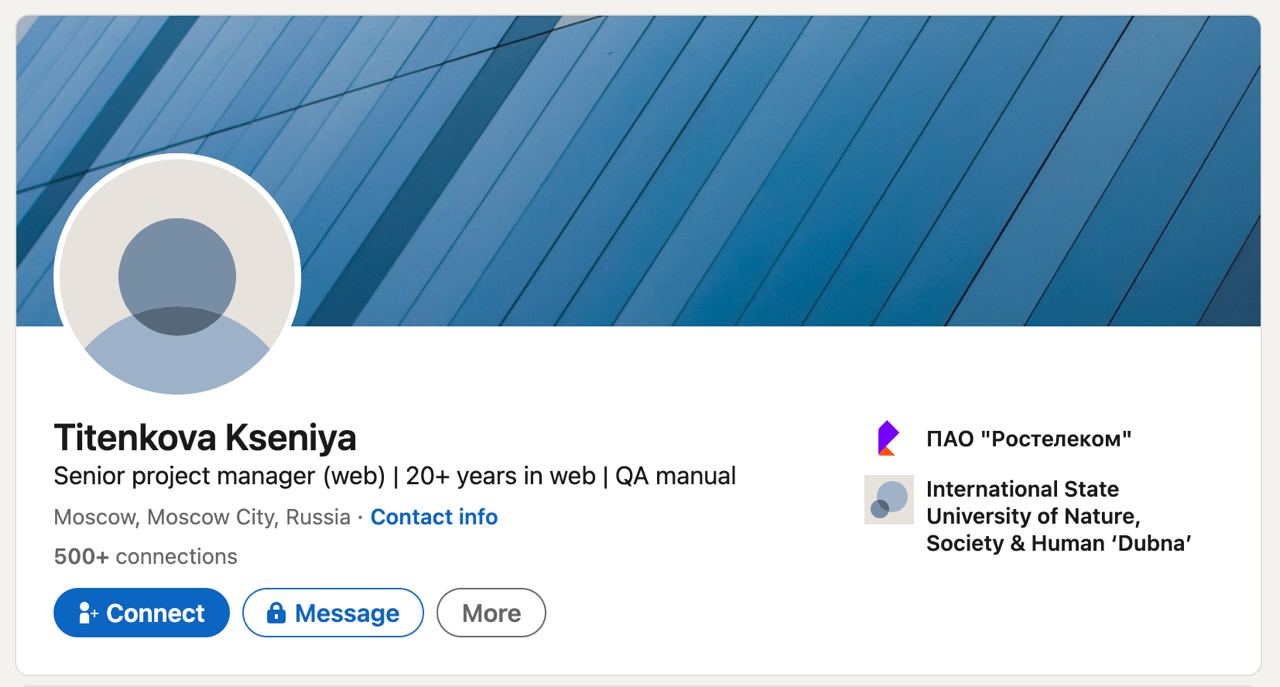Open the Contact info link
Screen dimensions: 1280x687
pos(433,517)
